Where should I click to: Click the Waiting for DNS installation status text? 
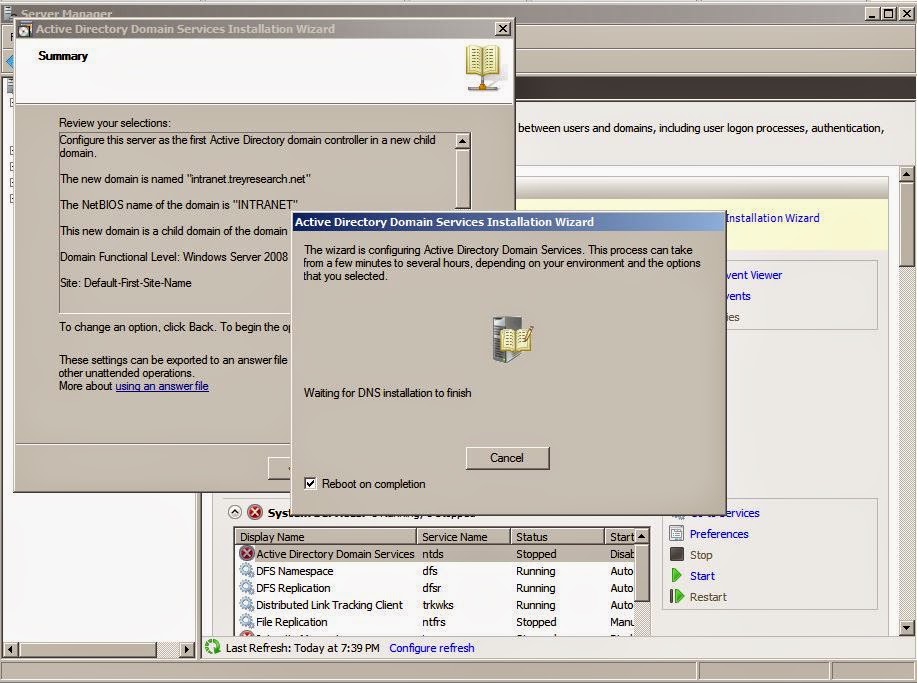(387, 393)
